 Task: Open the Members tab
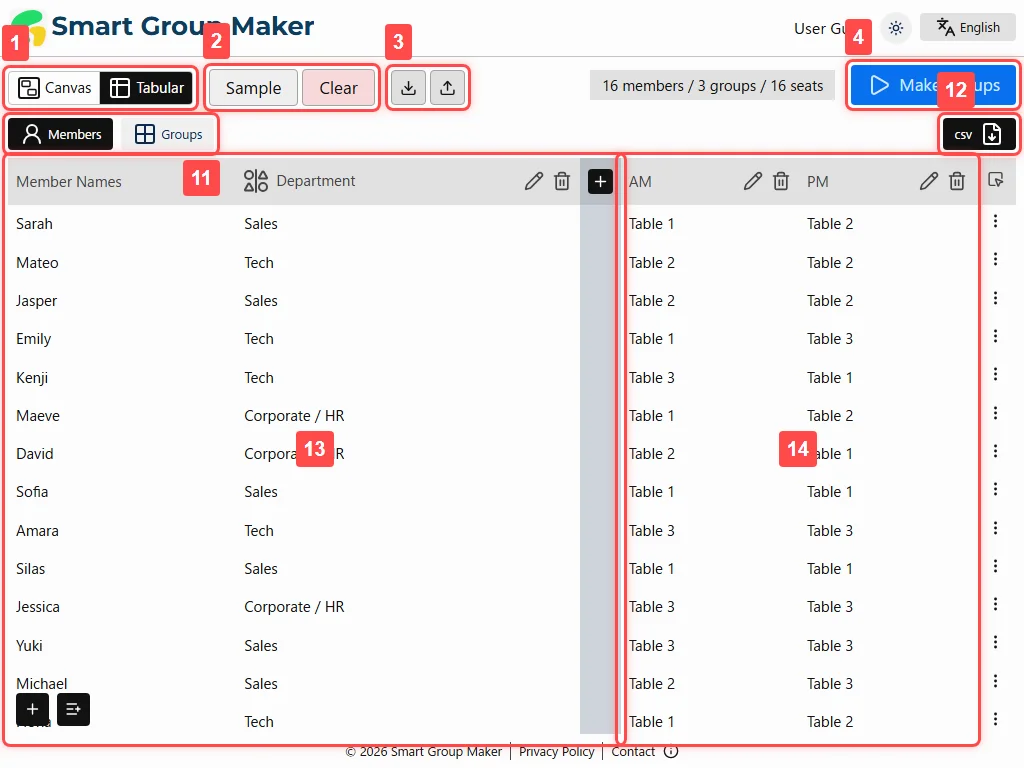click(61, 134)
